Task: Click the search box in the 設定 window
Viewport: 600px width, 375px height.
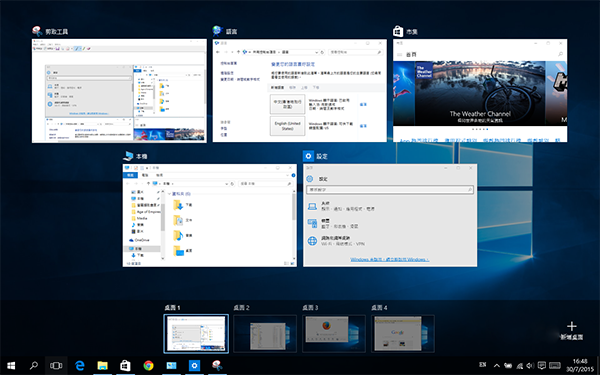Action: [x=390, y=189]
